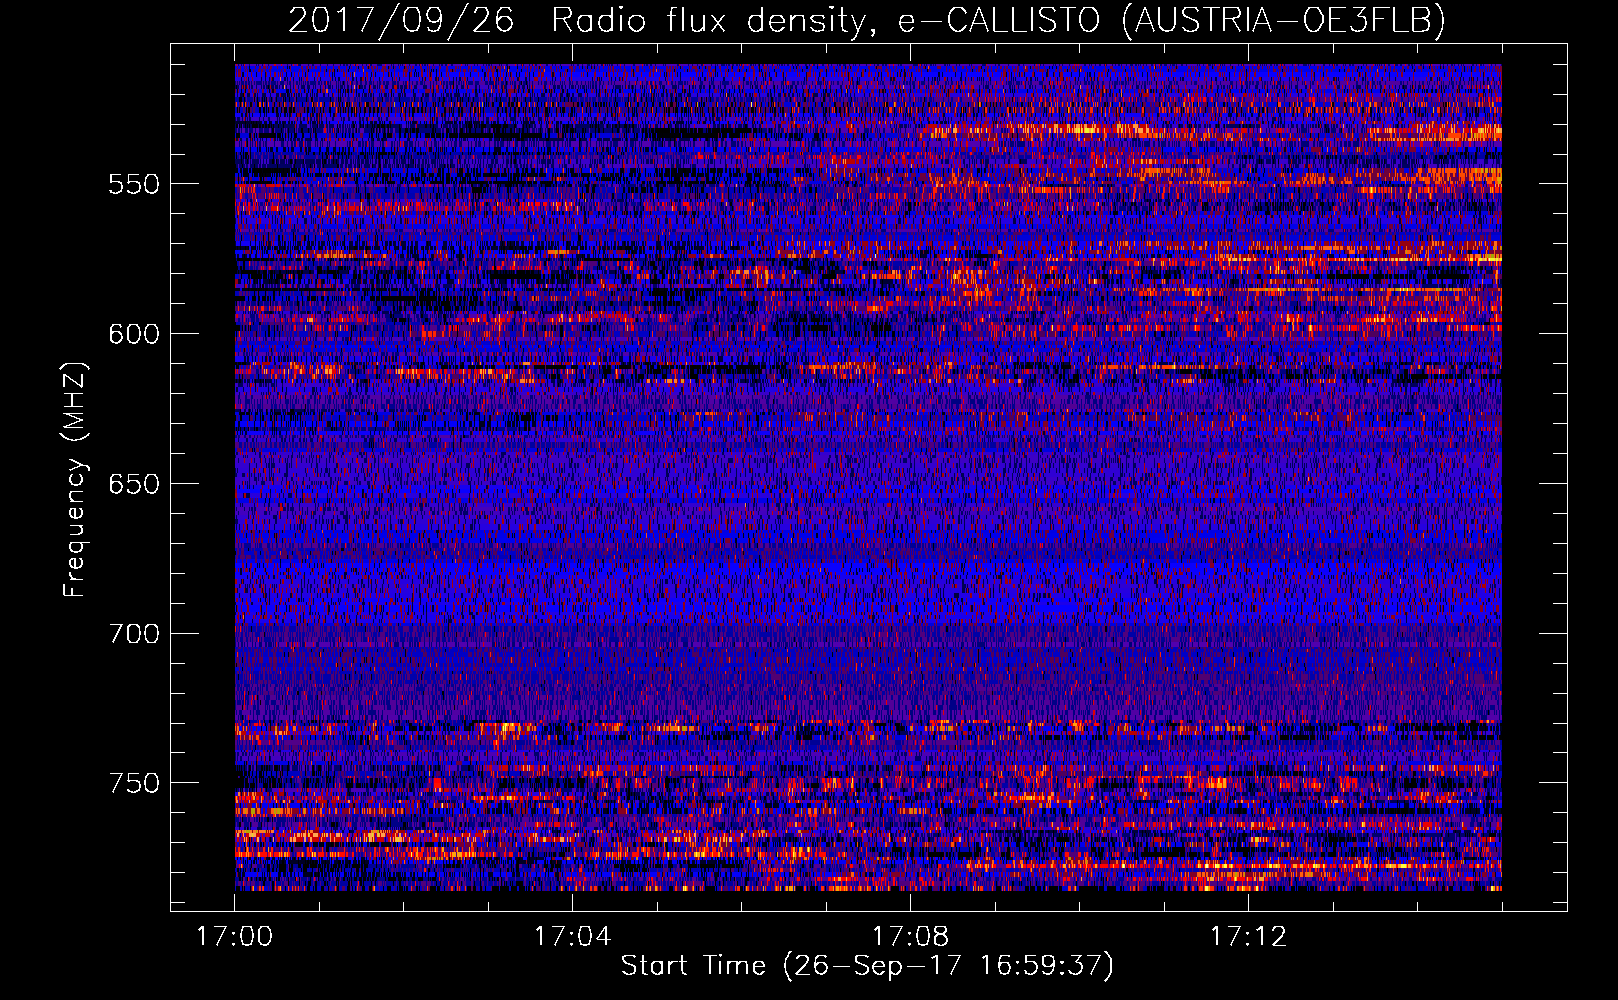1618x1000 pixels.
Task: Click the 650 frequency axis label
Action: pyautogui.click(x=134, y=485)
